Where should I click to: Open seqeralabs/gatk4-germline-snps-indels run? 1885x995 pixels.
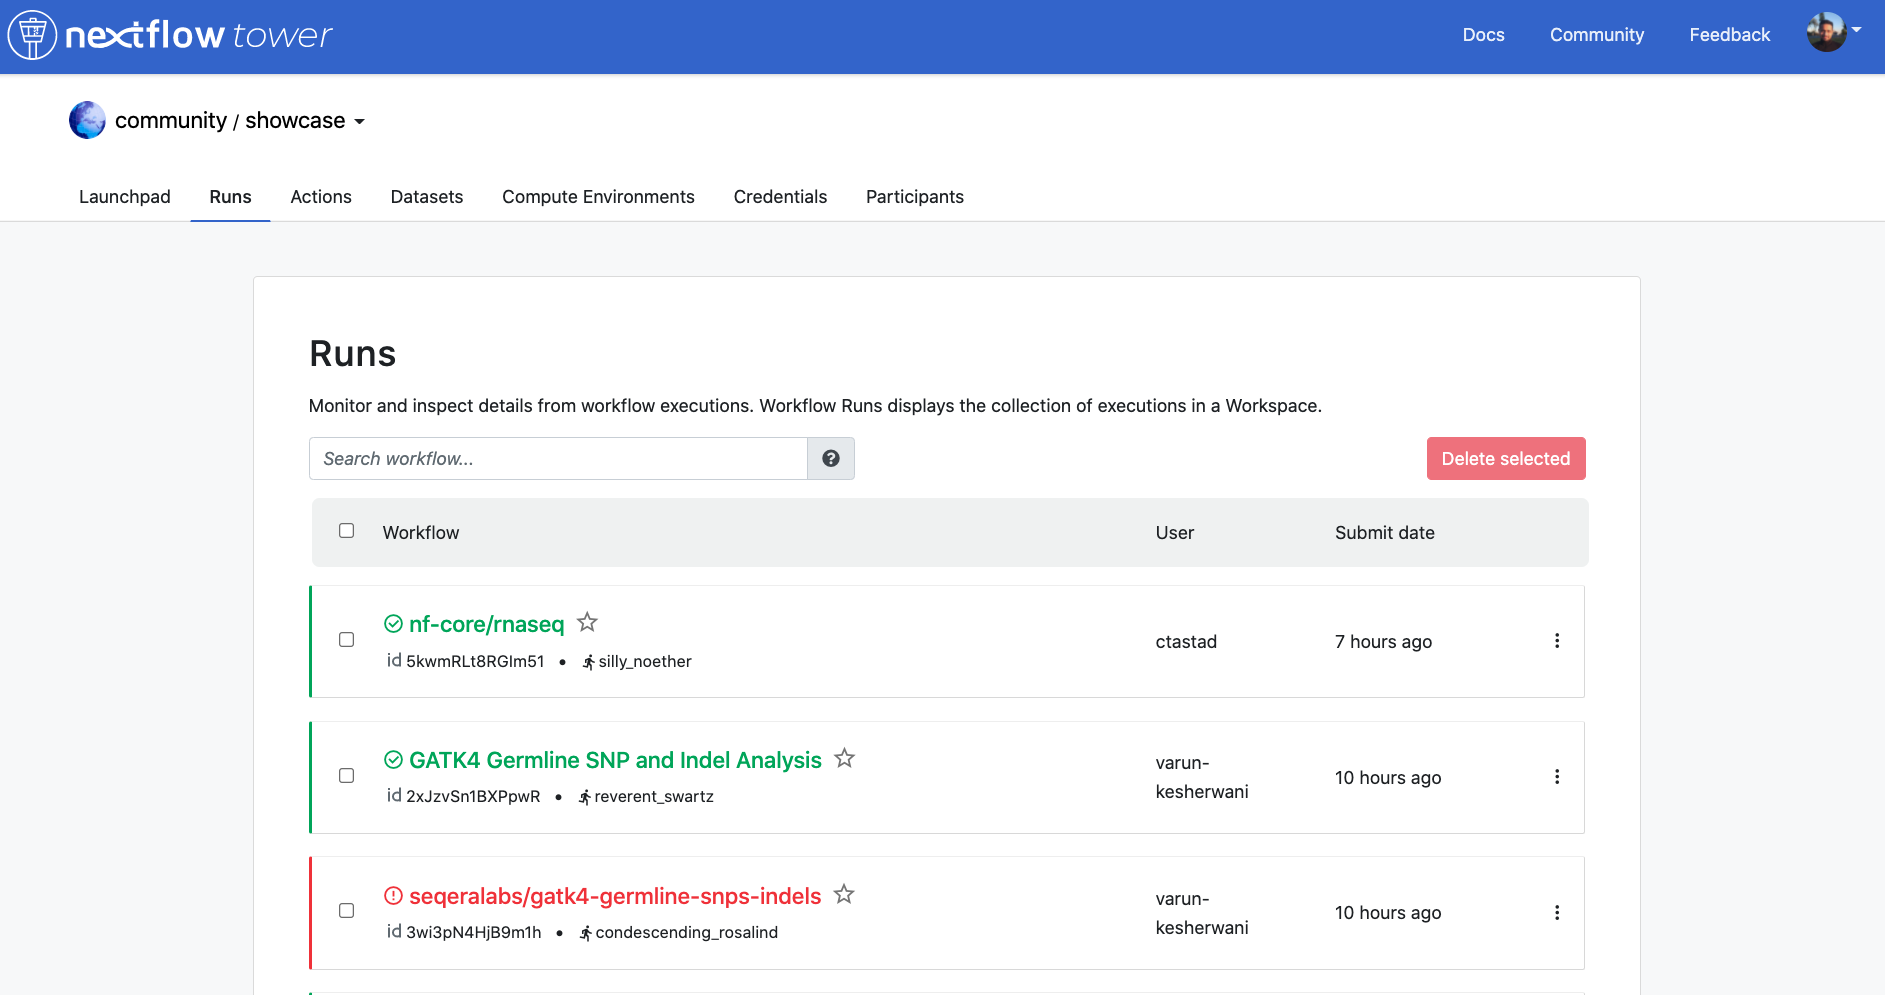pyautogui.click(x=615, y=896)
